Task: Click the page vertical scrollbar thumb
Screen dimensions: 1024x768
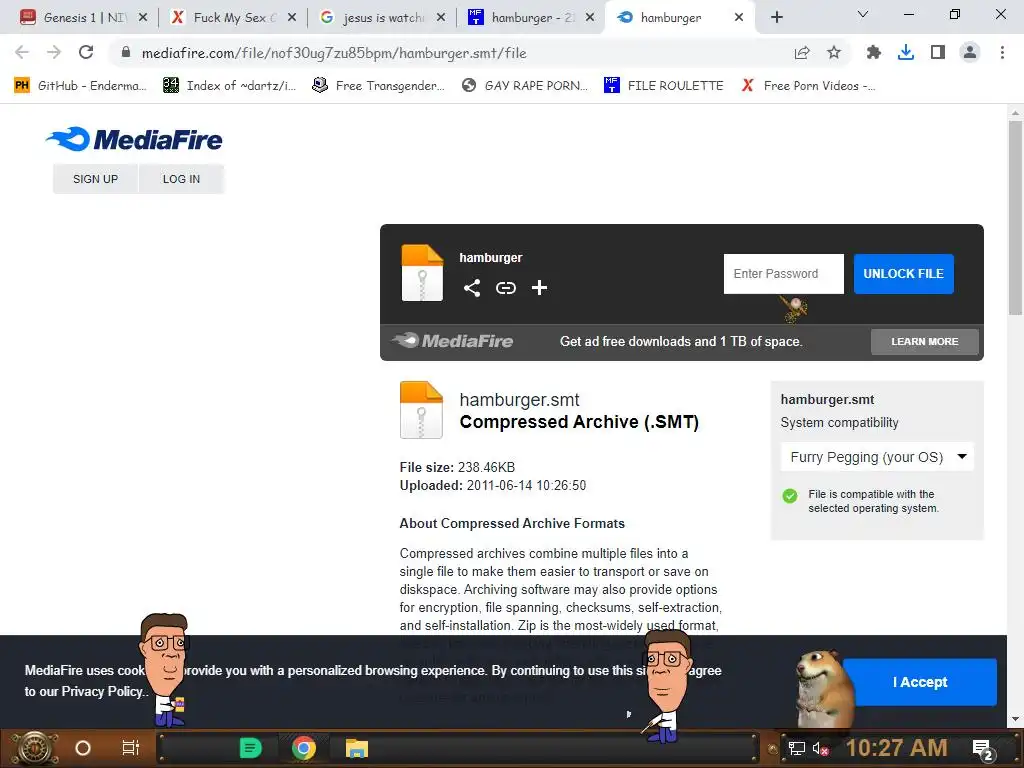Action: [x=1015, y=219]
